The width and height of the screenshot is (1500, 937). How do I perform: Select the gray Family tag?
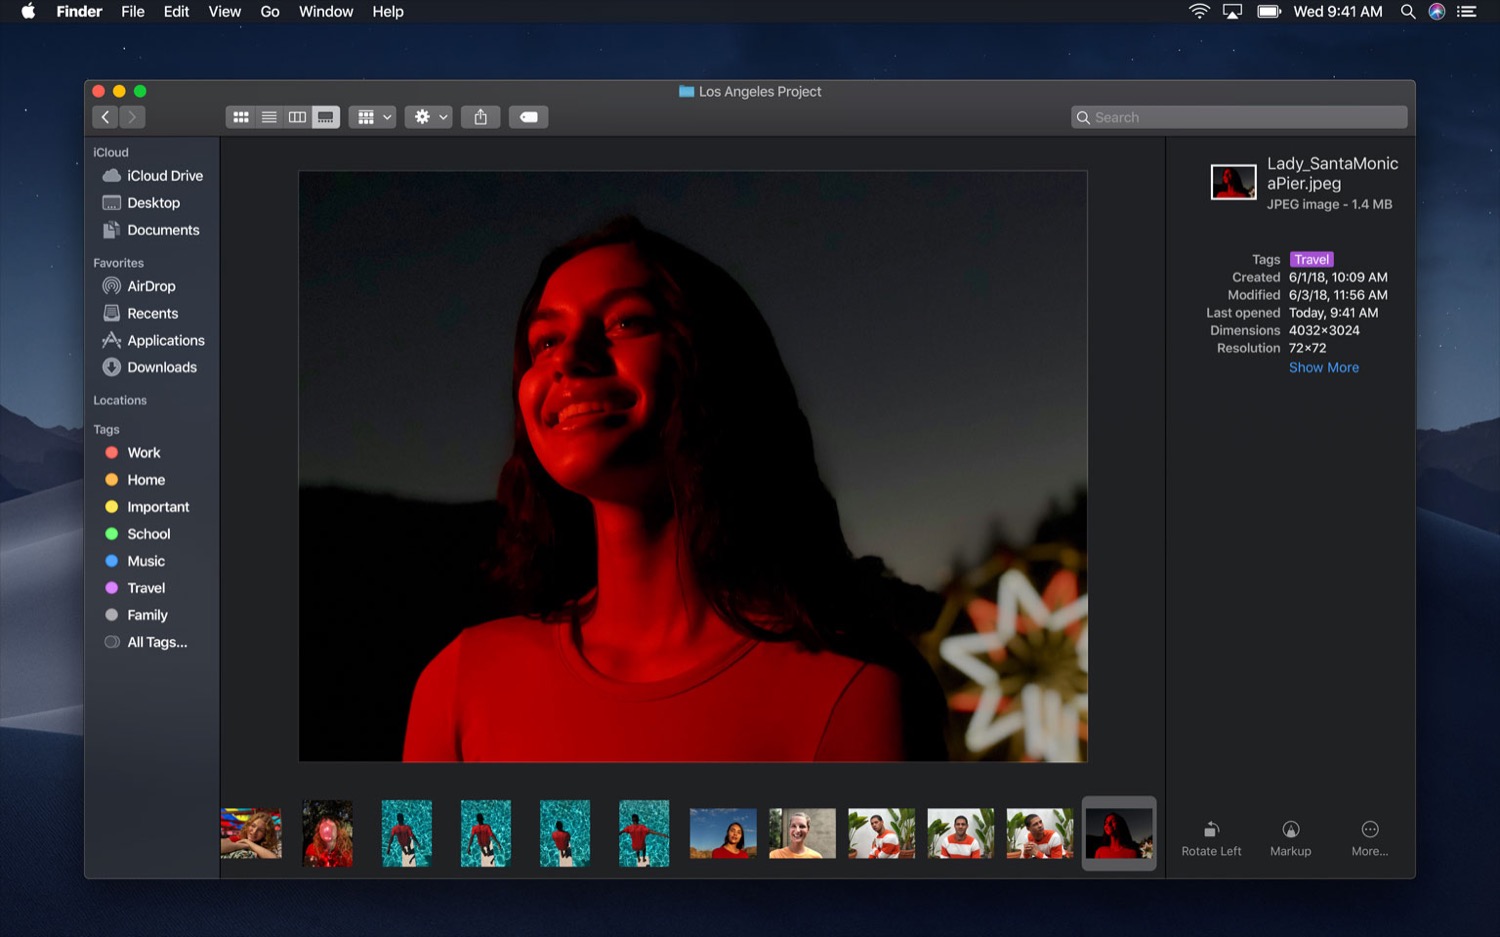[x=137, y=615]
